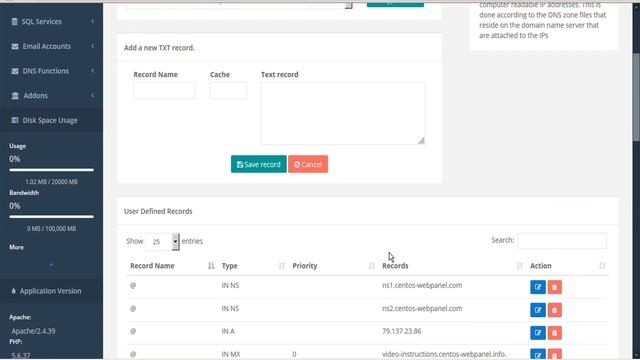
Task: Click the 1.02 MB / 20000 MB text
Action: click(x=51, y=182)
